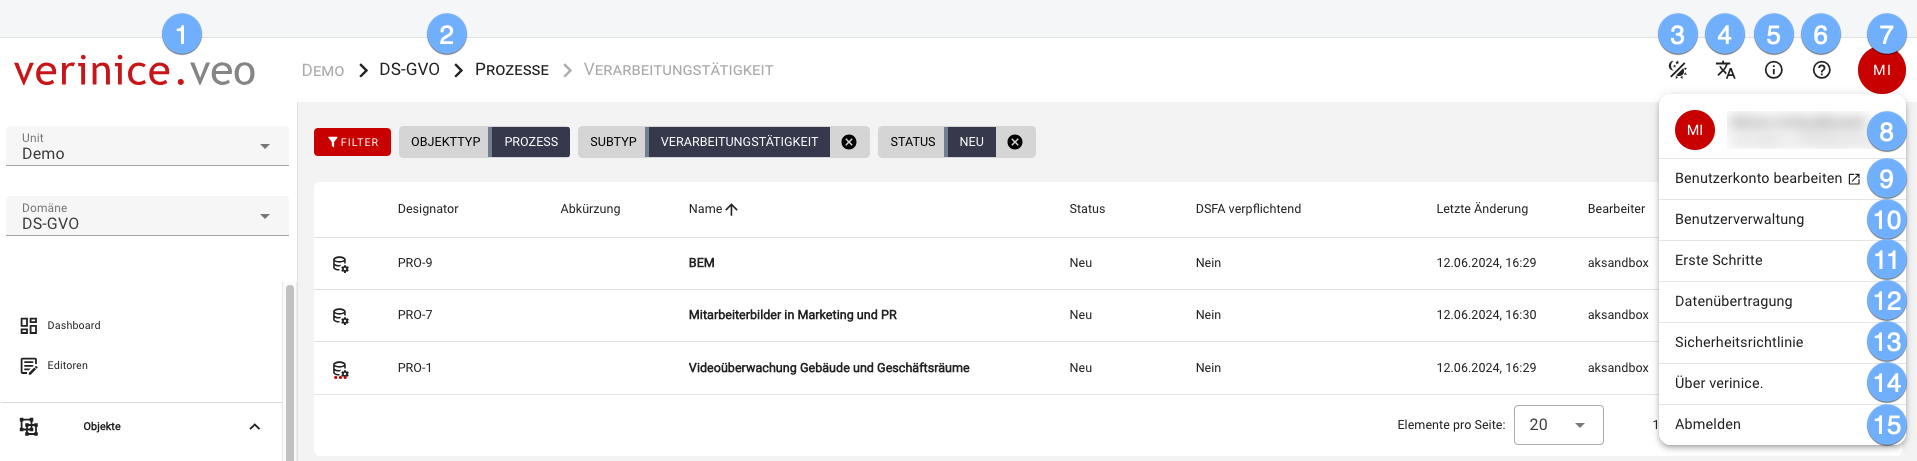Collapse the Objekte section in sidebar
Screen dimensions: 1917x461
pos(254,427)
